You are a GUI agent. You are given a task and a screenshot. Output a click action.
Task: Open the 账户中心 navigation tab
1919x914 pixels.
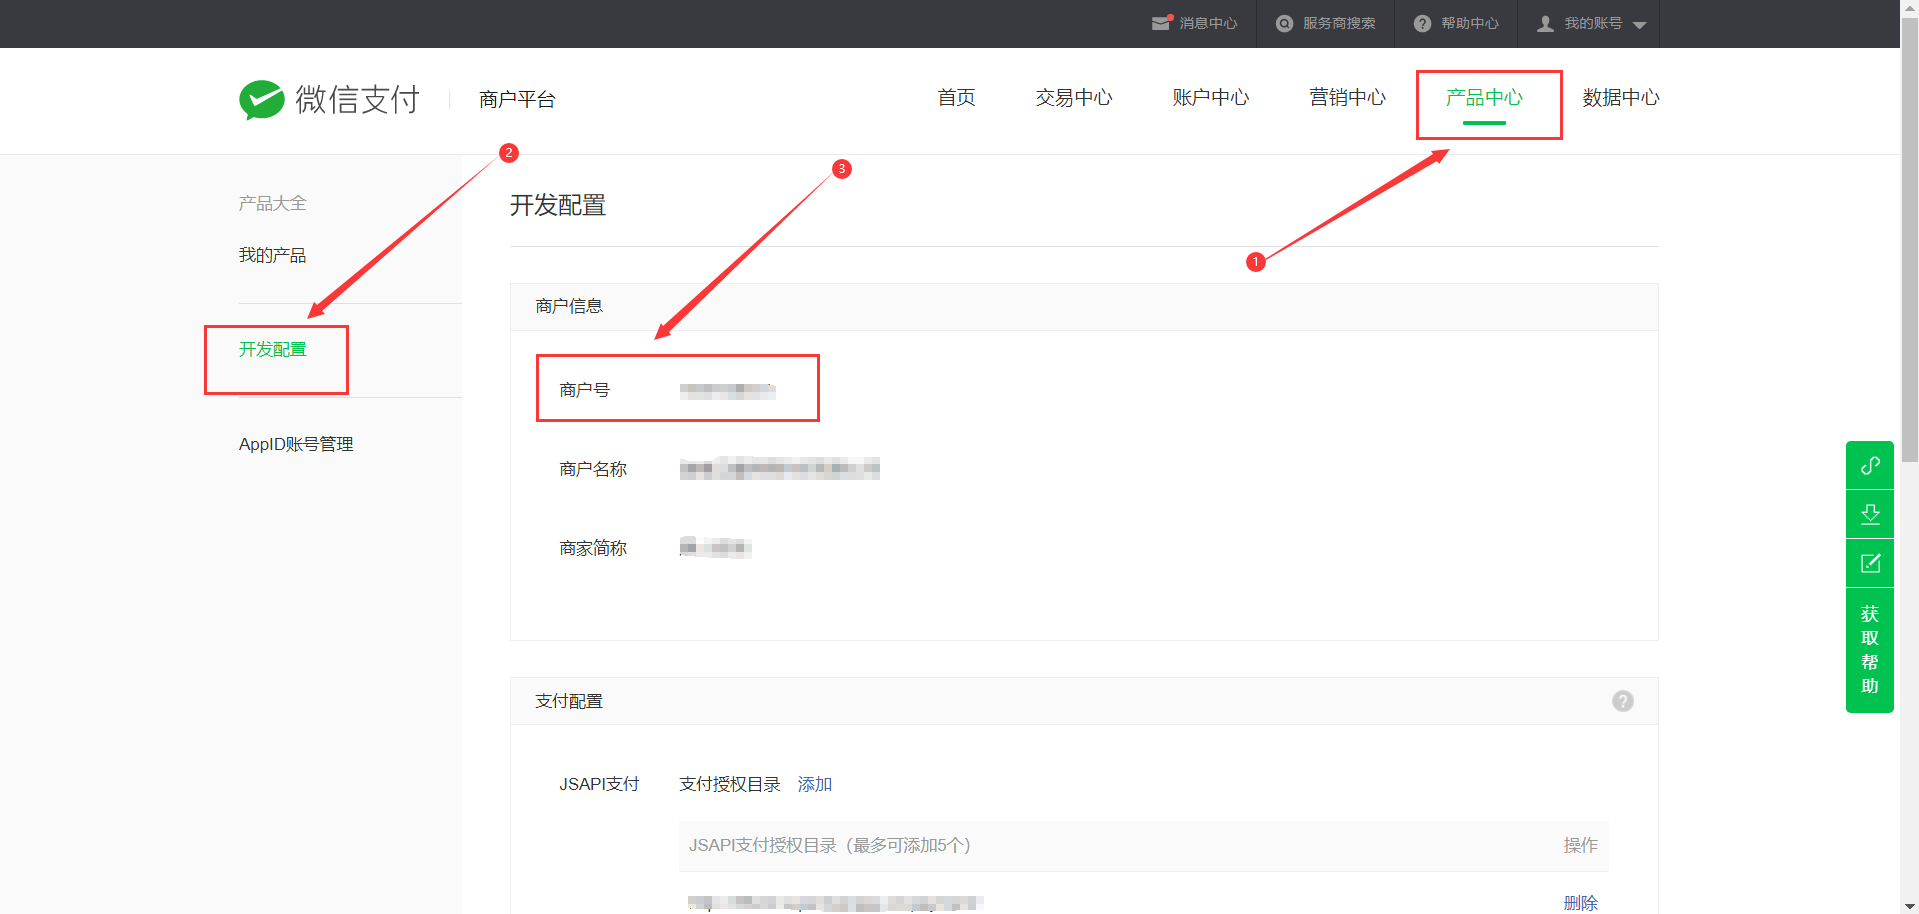tap(1211, 98)
